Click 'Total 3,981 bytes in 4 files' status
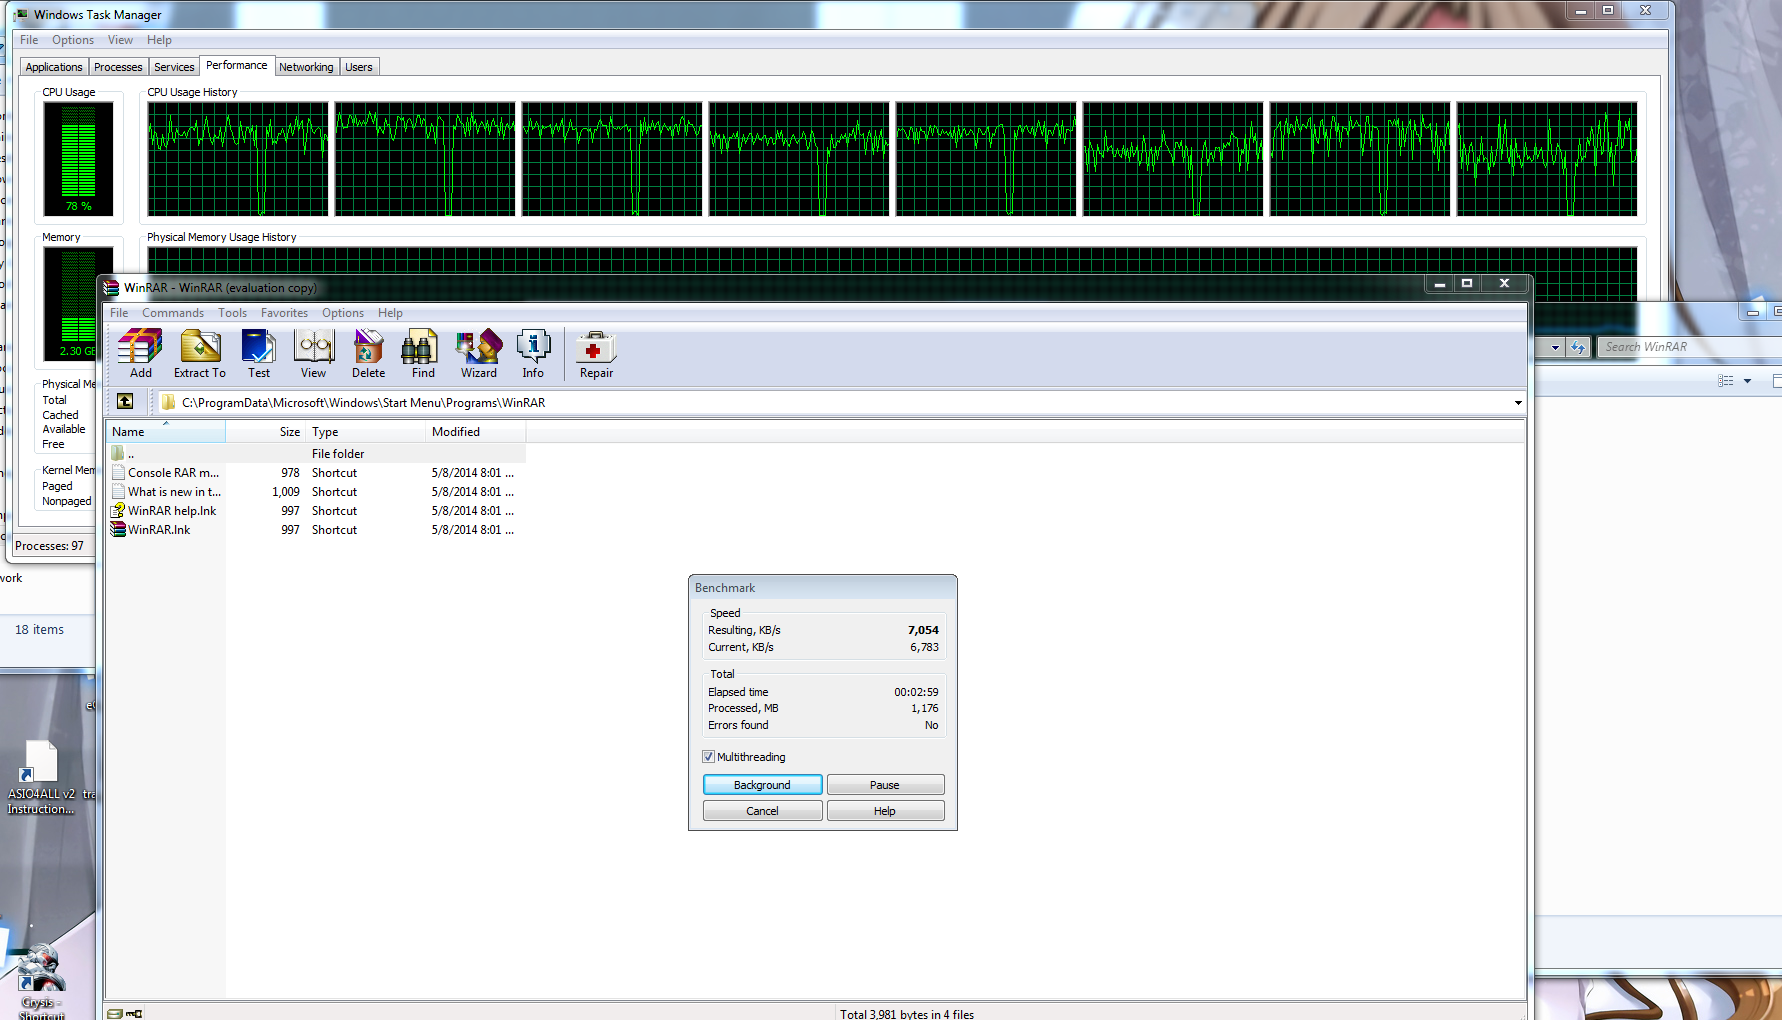The image size is (1782, 1020). [x=907, y=1014]
